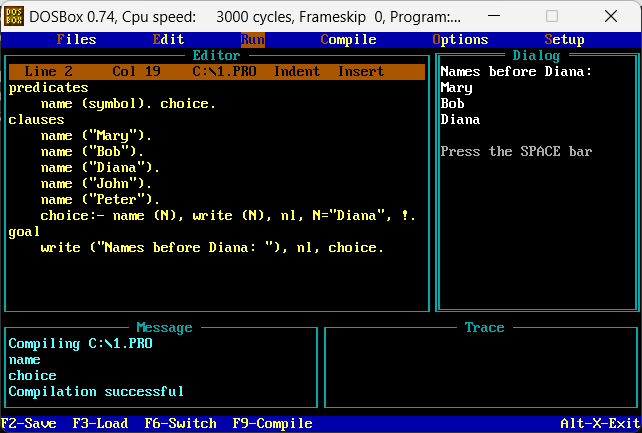Click the 'clauses' keyword line
The image size is (642, 433).
pos(36,120)
